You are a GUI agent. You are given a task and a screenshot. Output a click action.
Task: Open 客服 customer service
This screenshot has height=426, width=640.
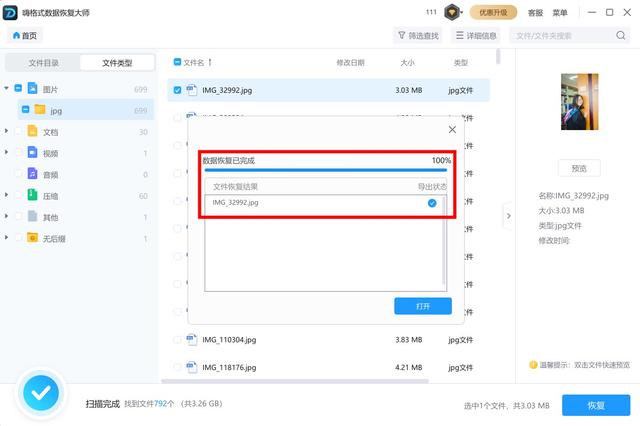tap(535, 13)
